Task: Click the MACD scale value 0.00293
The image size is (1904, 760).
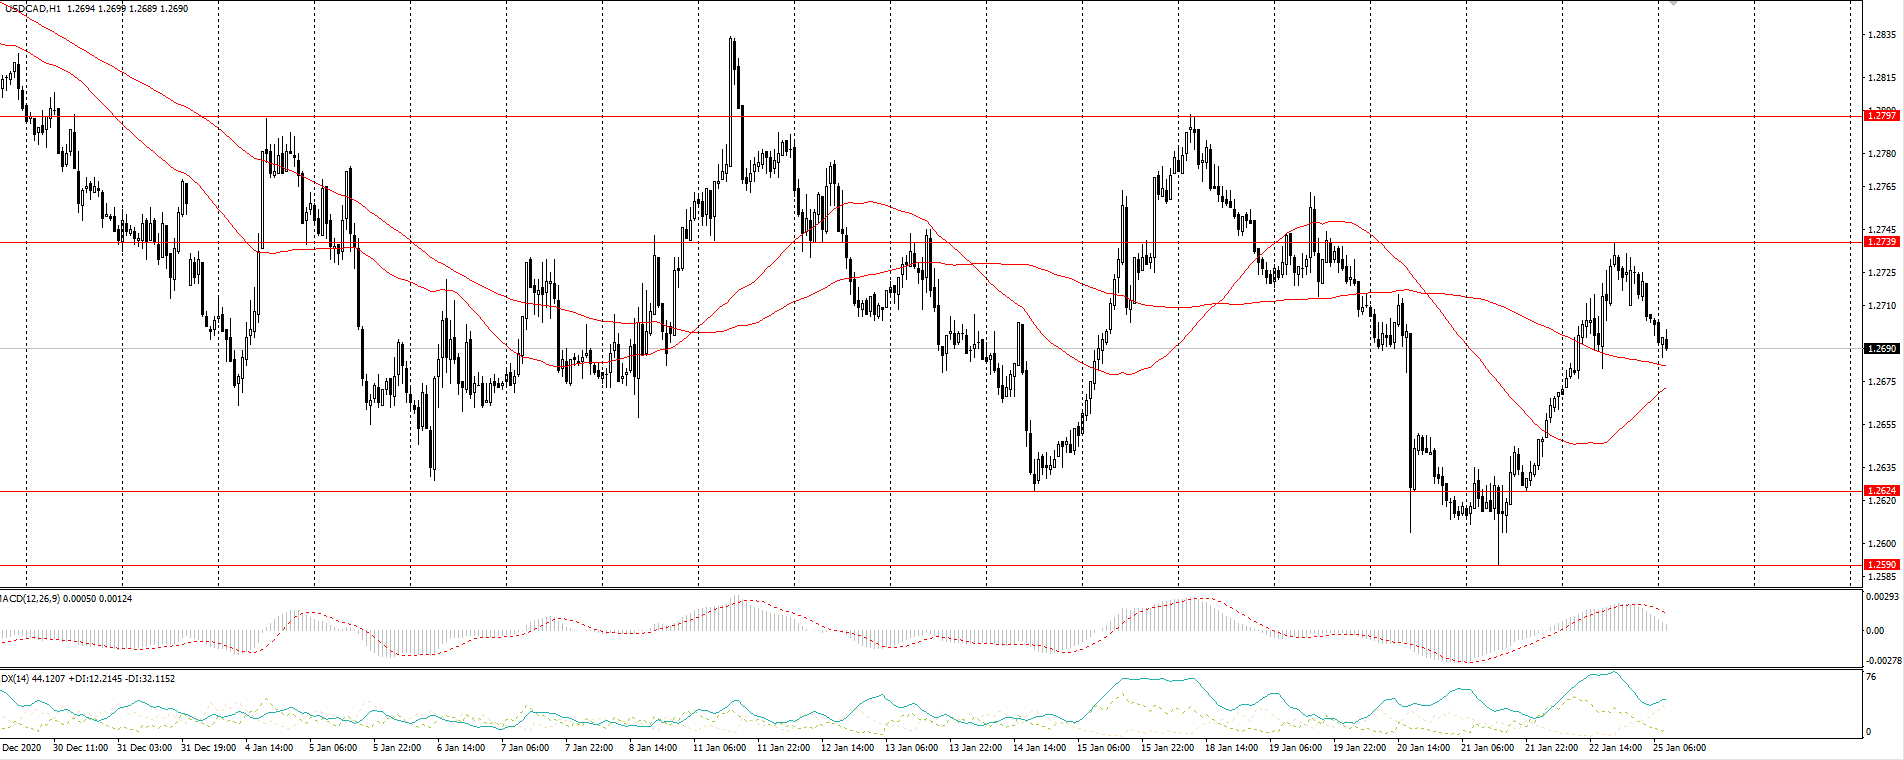Action: pyautogui.click(x=1882, y=597)
